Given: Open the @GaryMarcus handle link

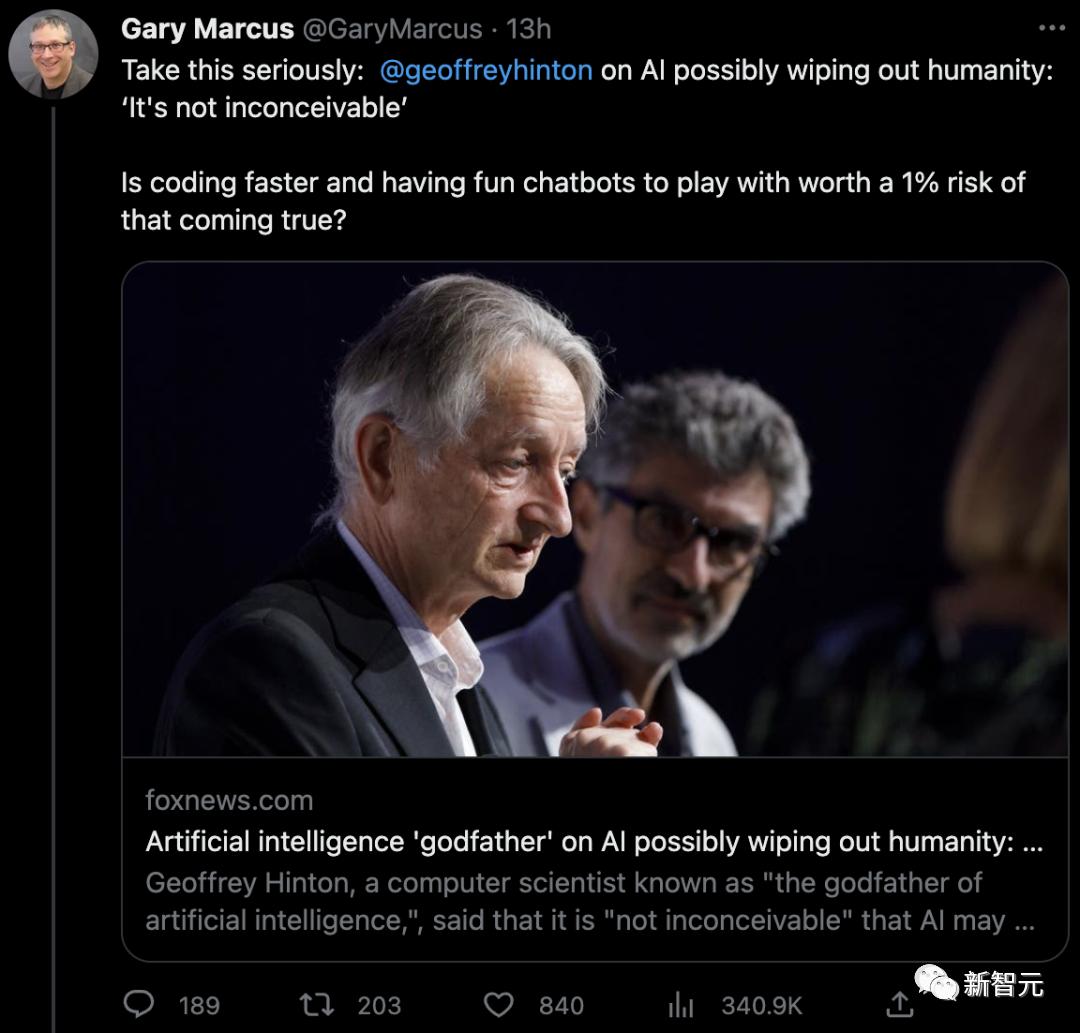Looking at the screenshot, I should pyautogui.click(x=392, y=29).
